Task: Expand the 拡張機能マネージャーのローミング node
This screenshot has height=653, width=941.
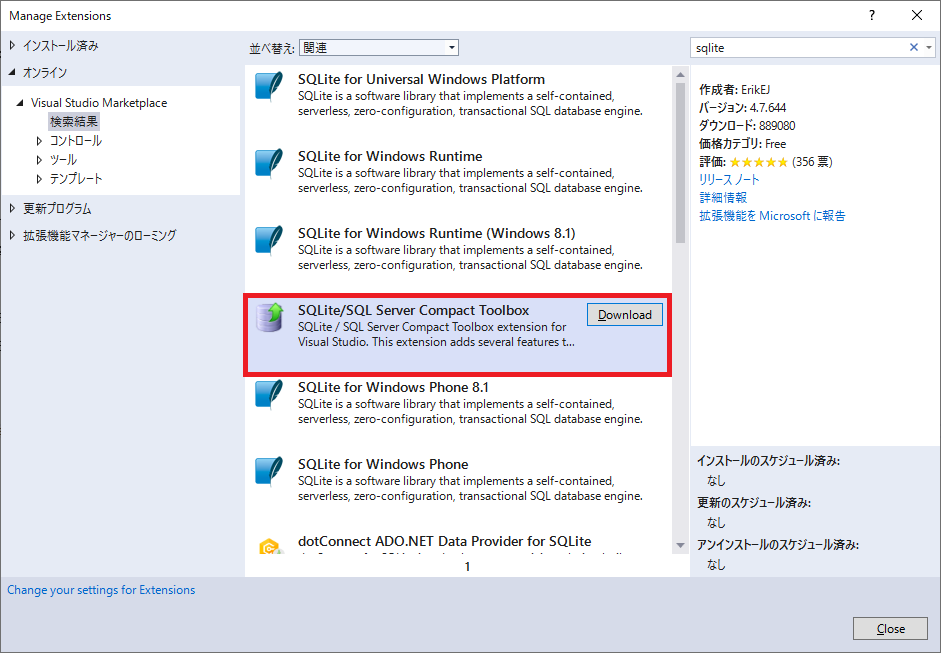Action: 12,235
